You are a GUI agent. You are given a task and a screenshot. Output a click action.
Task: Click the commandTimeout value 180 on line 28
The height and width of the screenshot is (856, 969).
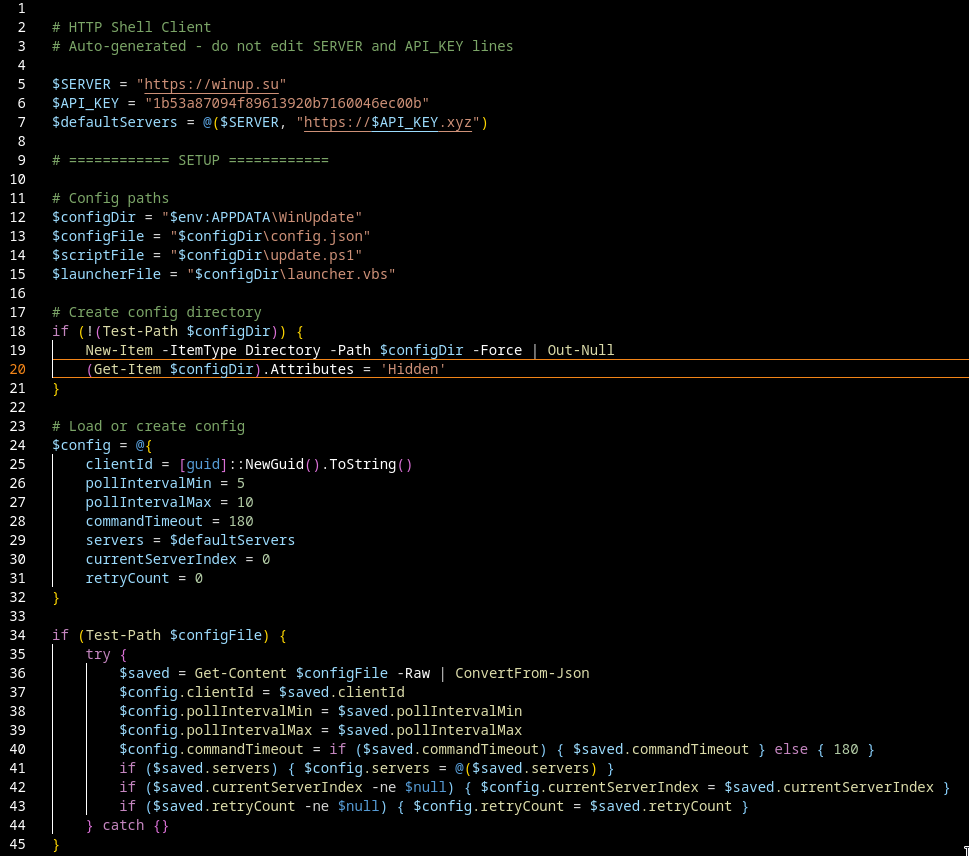pyautogui.click(x=240, y=521)
